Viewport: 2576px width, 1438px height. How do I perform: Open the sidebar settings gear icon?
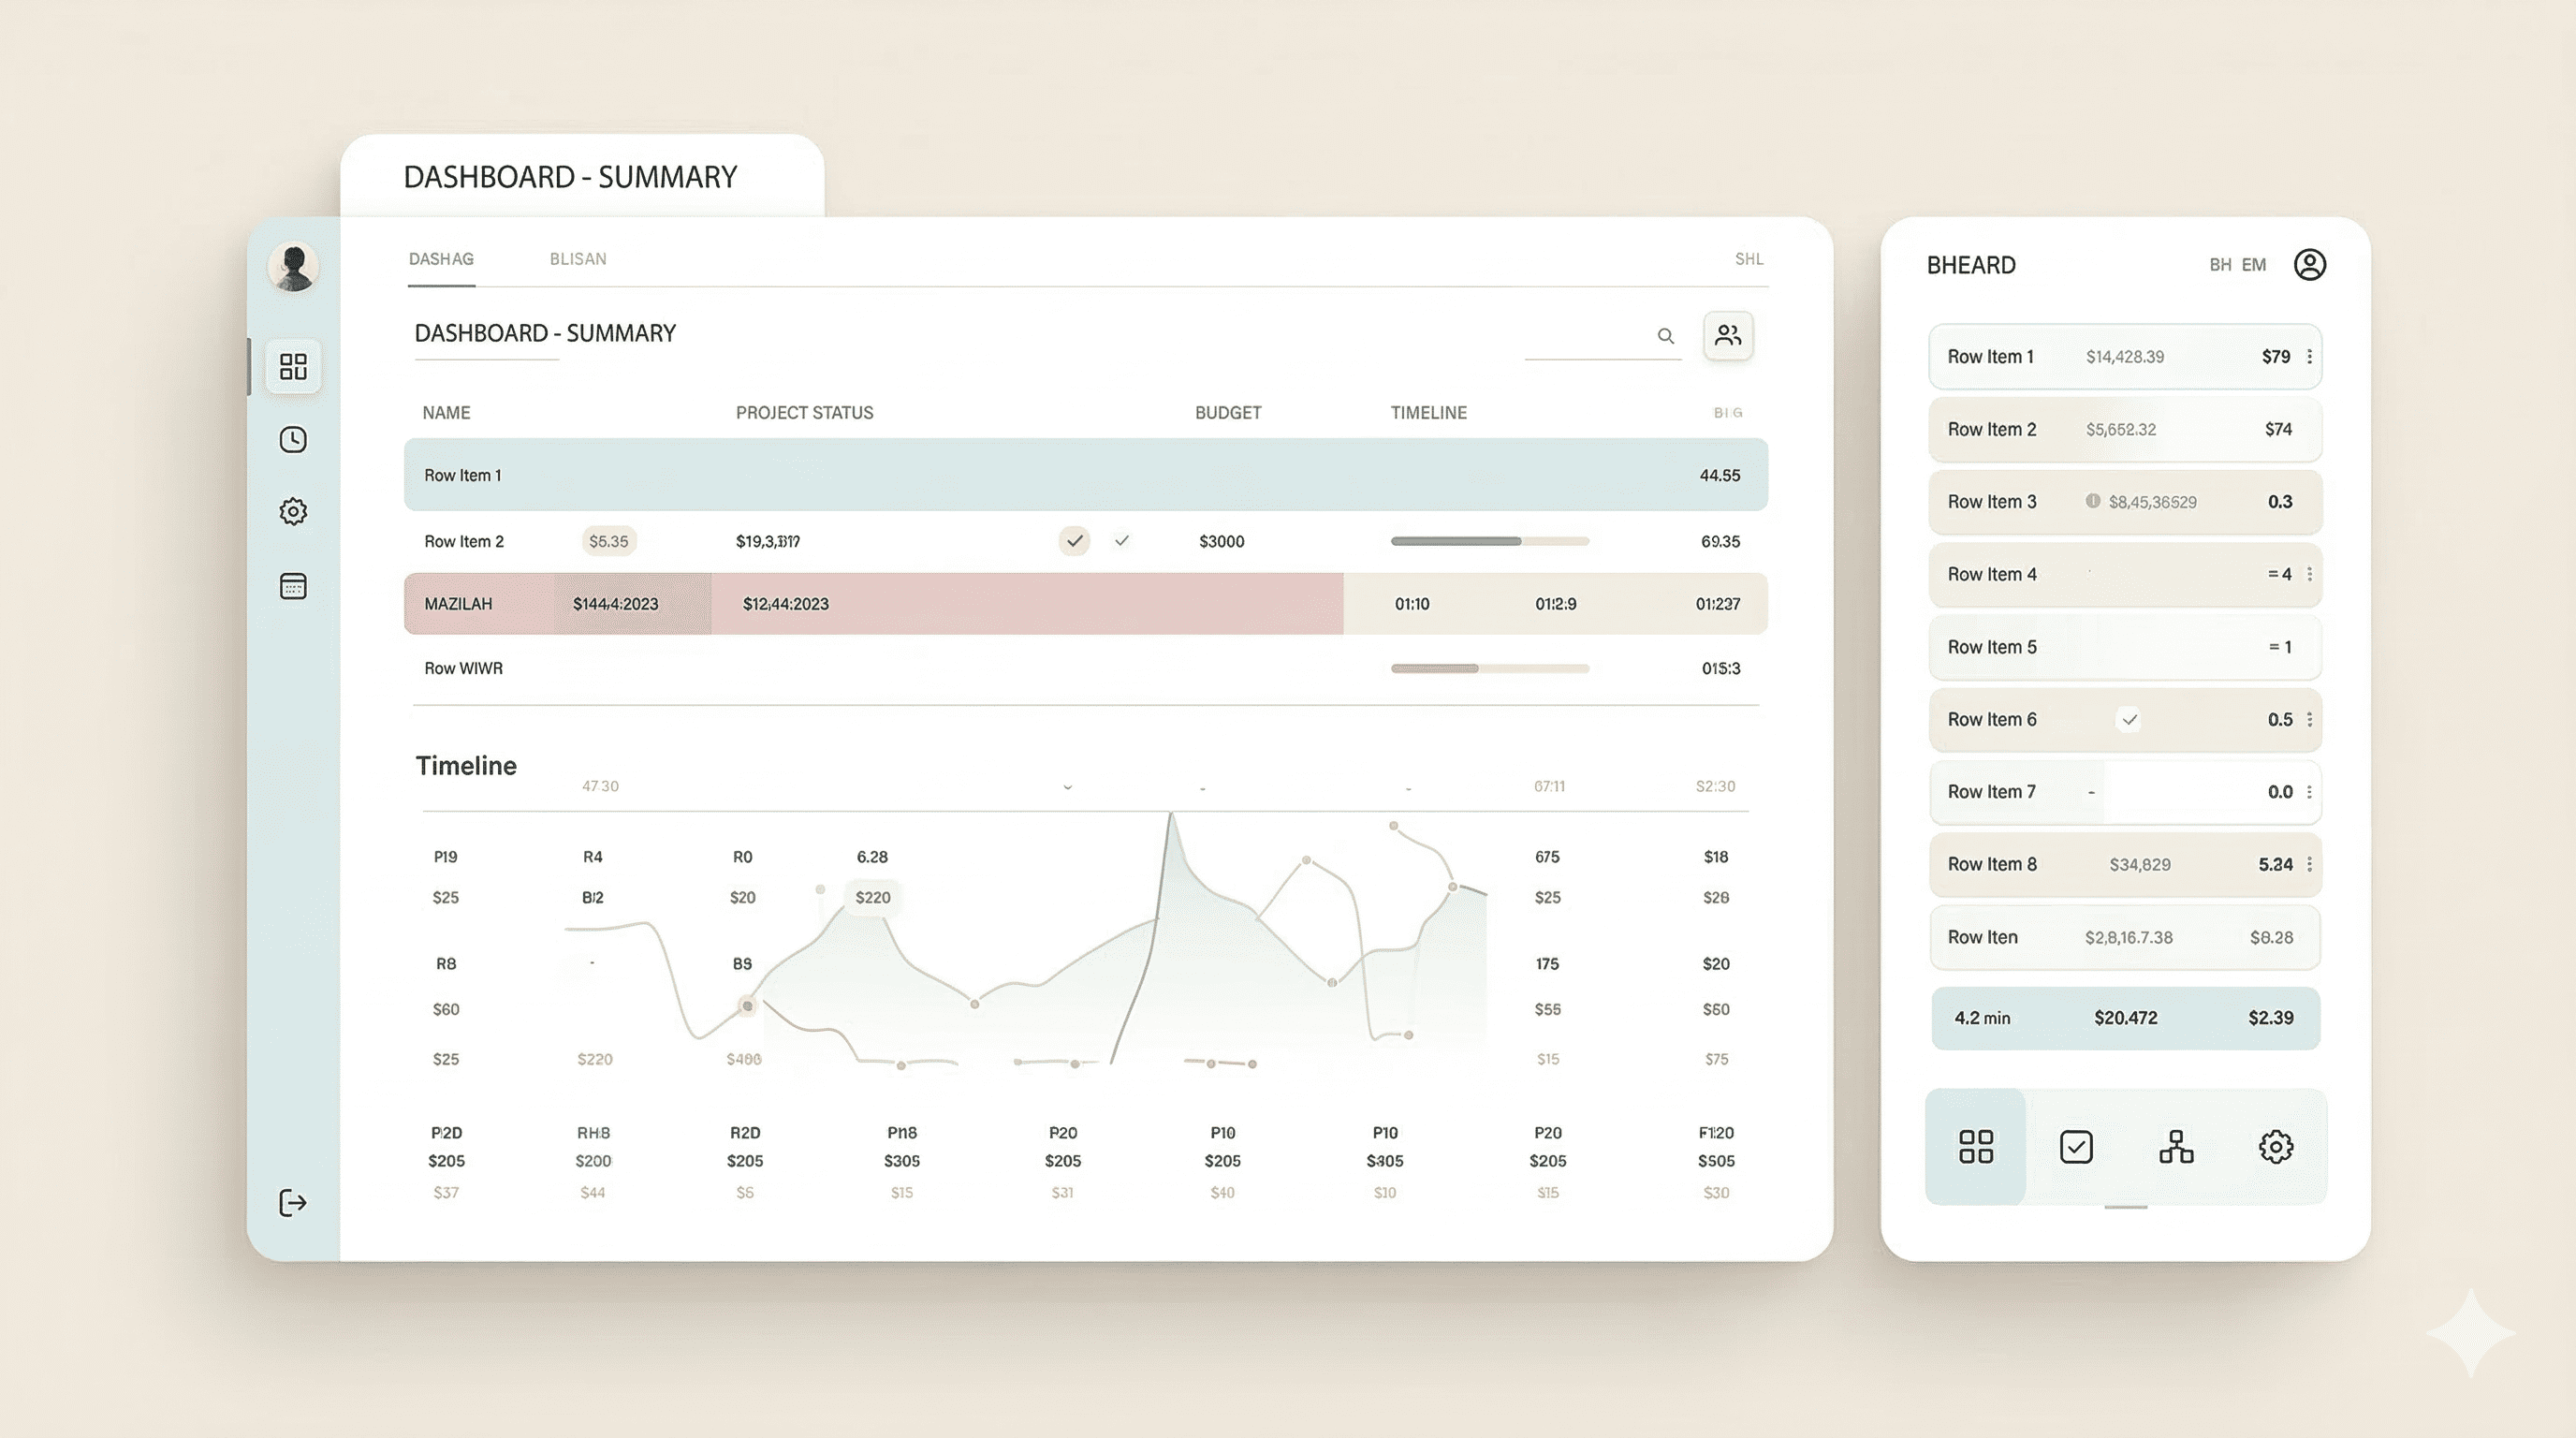point(293,512)
